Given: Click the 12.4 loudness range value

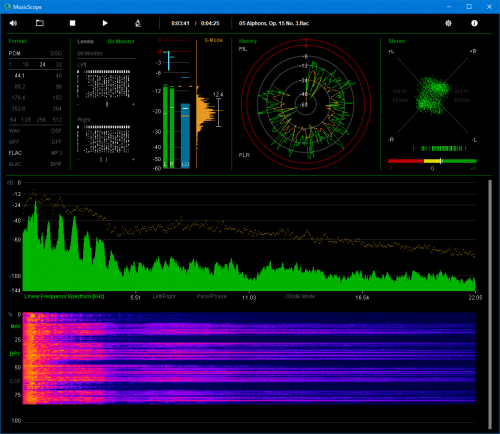Looking at the screenshot, I should click(218, 95).
